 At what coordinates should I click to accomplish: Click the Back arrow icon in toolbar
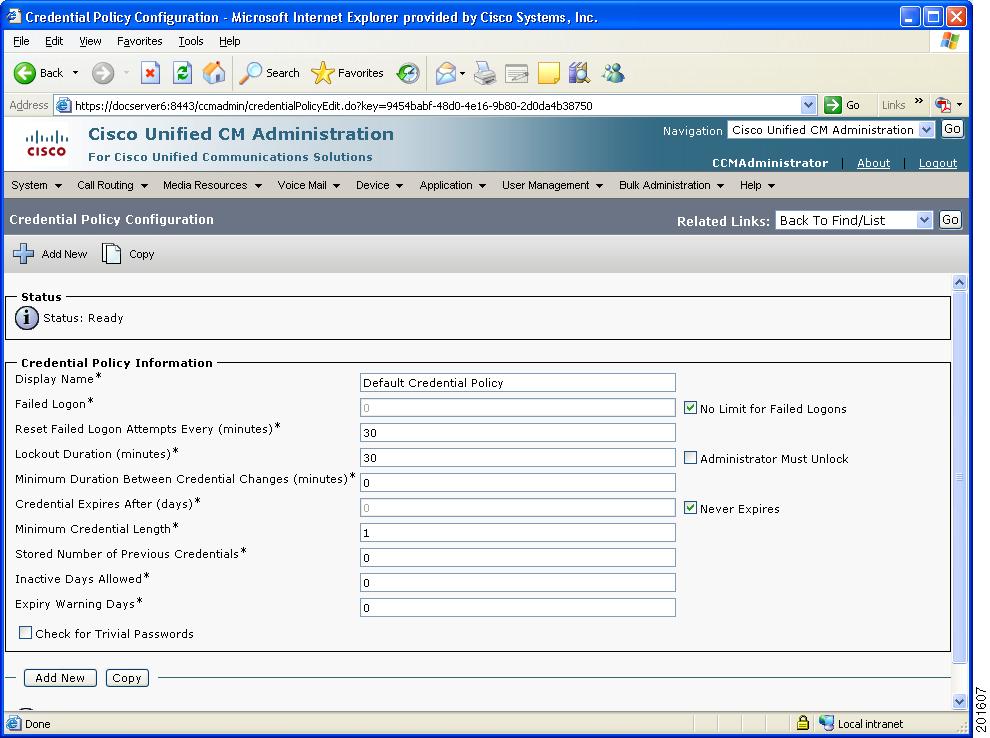tap(25, 73)
